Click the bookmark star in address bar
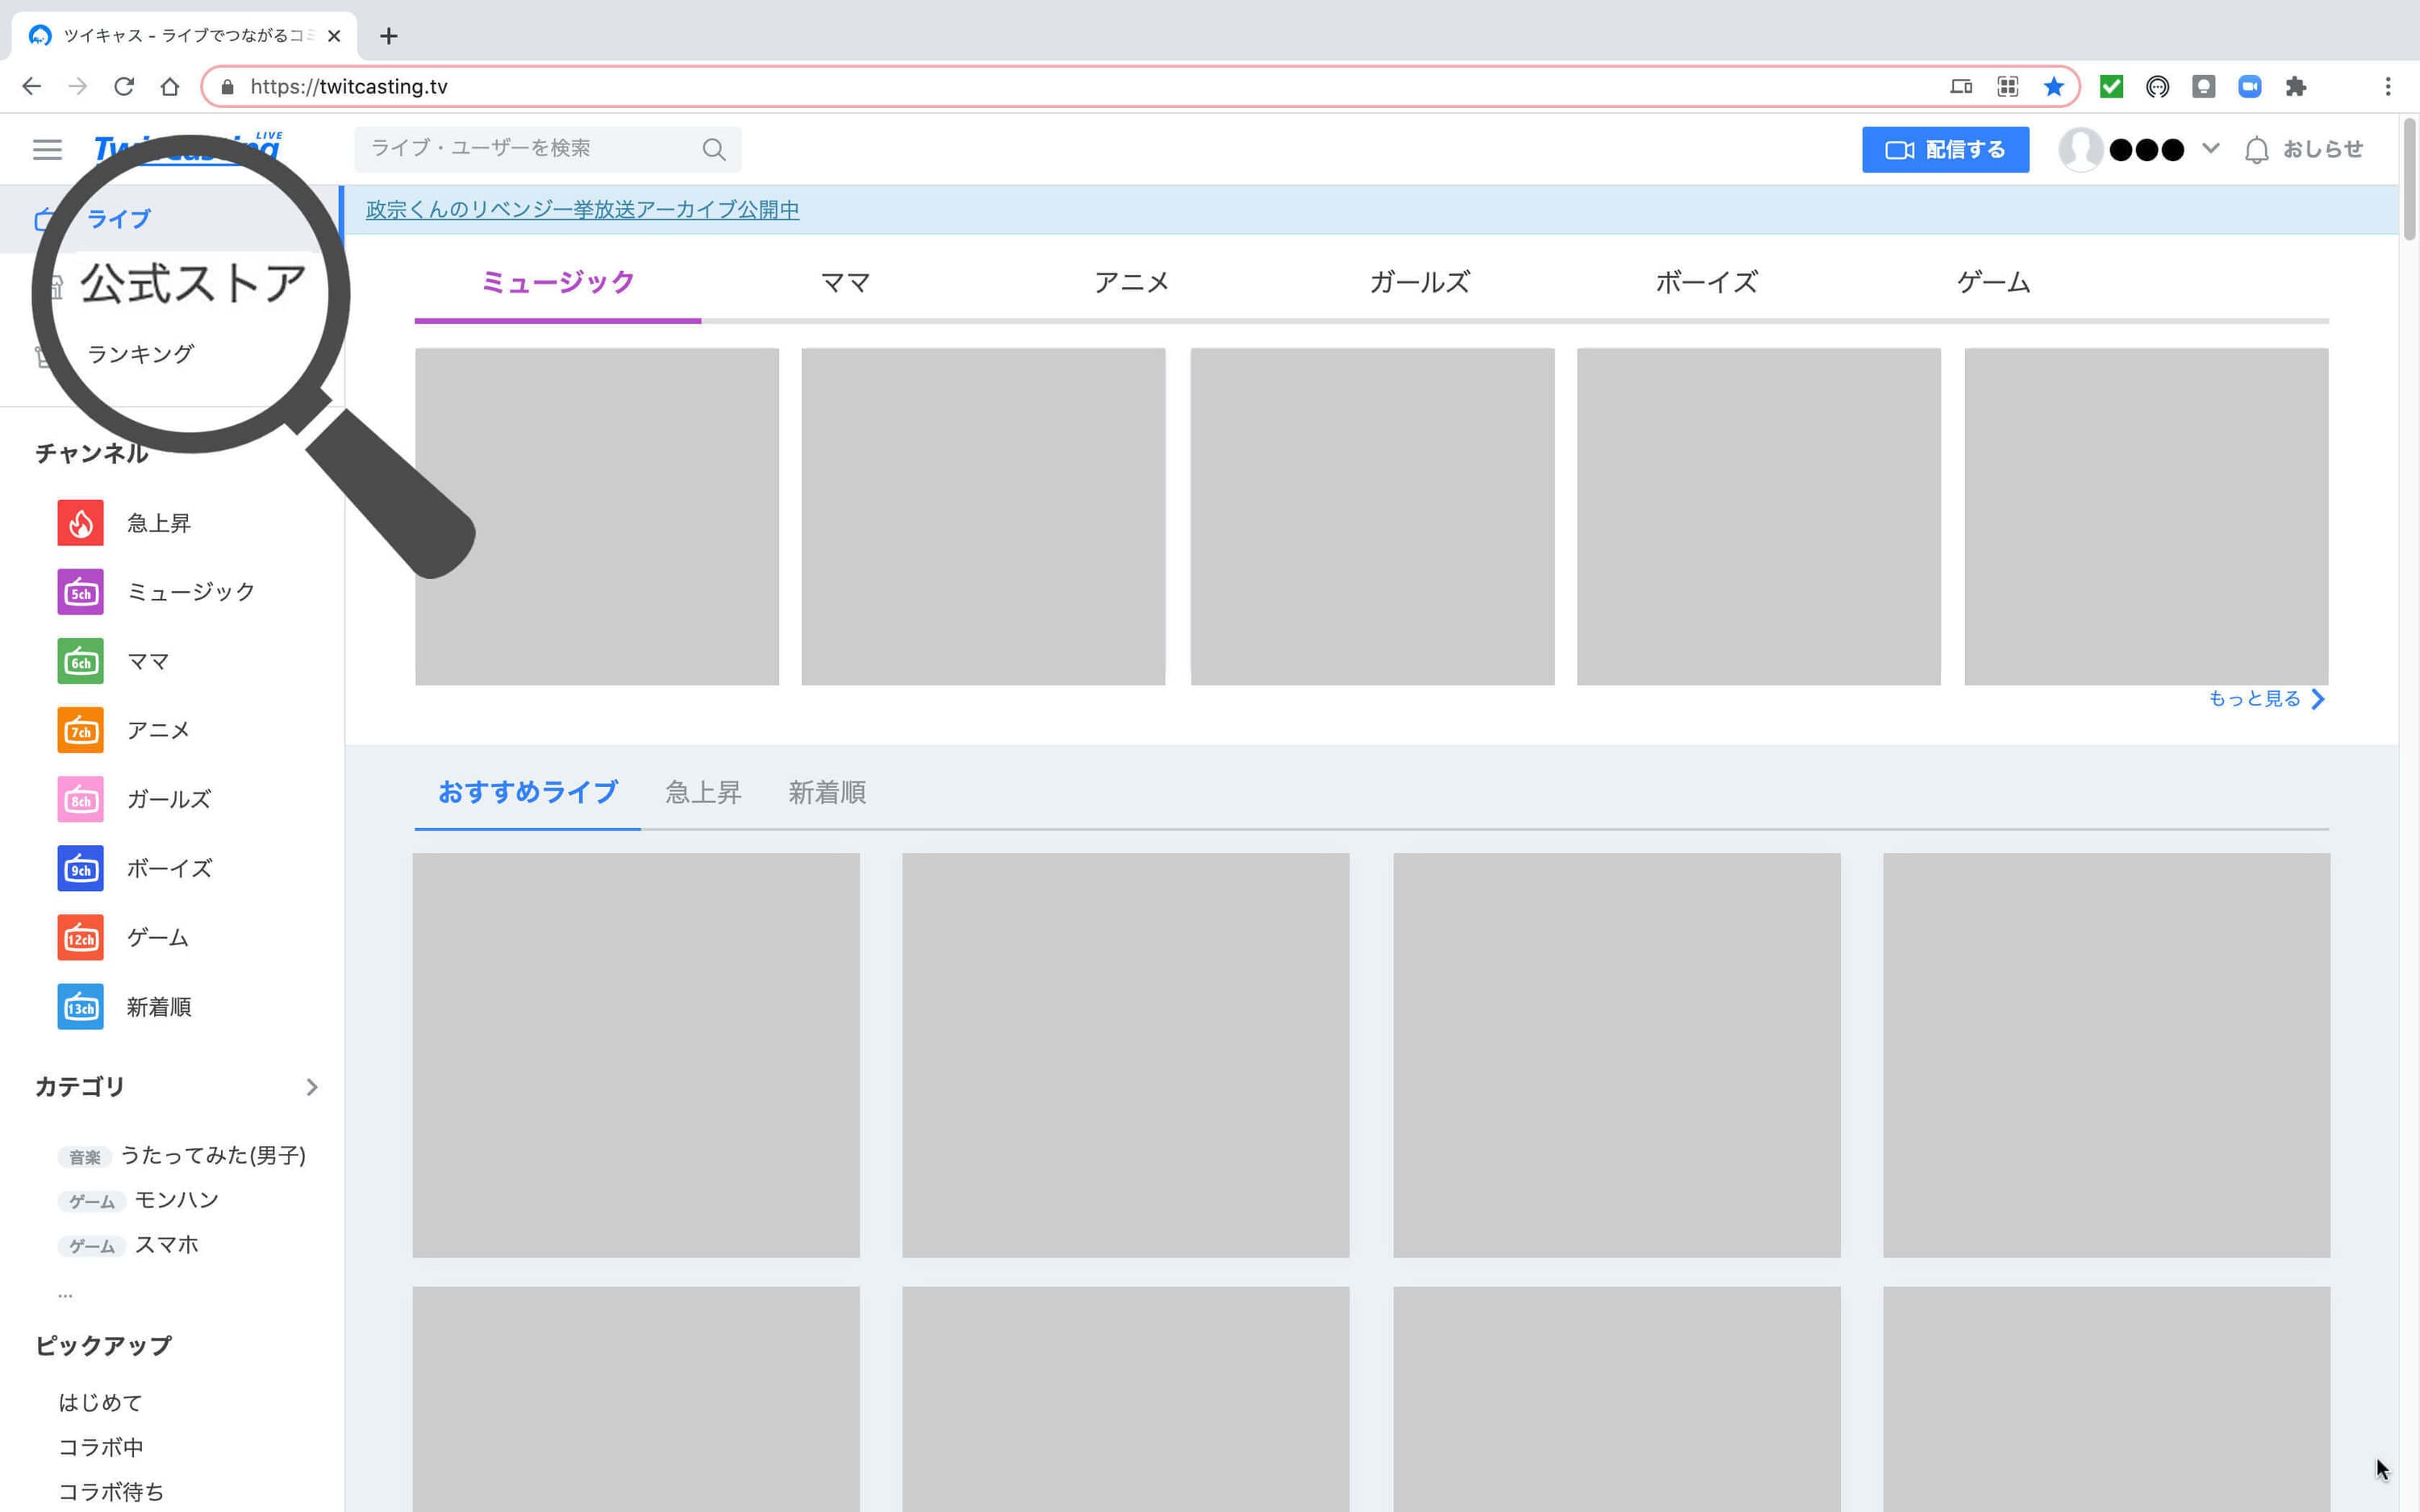Screen dimensions: 2420x1512 2053,87
